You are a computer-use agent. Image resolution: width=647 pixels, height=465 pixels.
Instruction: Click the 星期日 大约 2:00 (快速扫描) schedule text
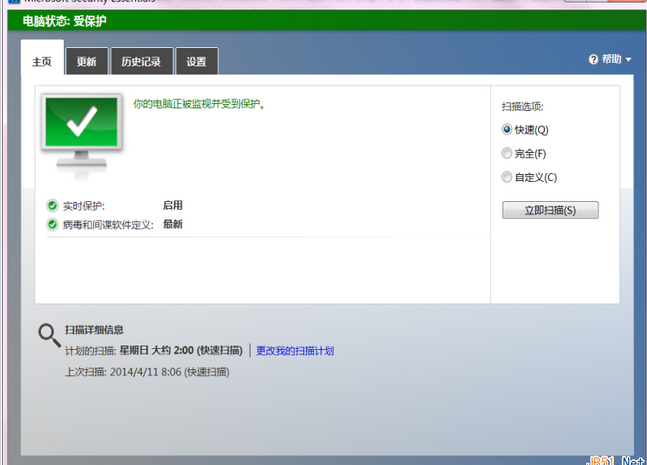point(181,351)
